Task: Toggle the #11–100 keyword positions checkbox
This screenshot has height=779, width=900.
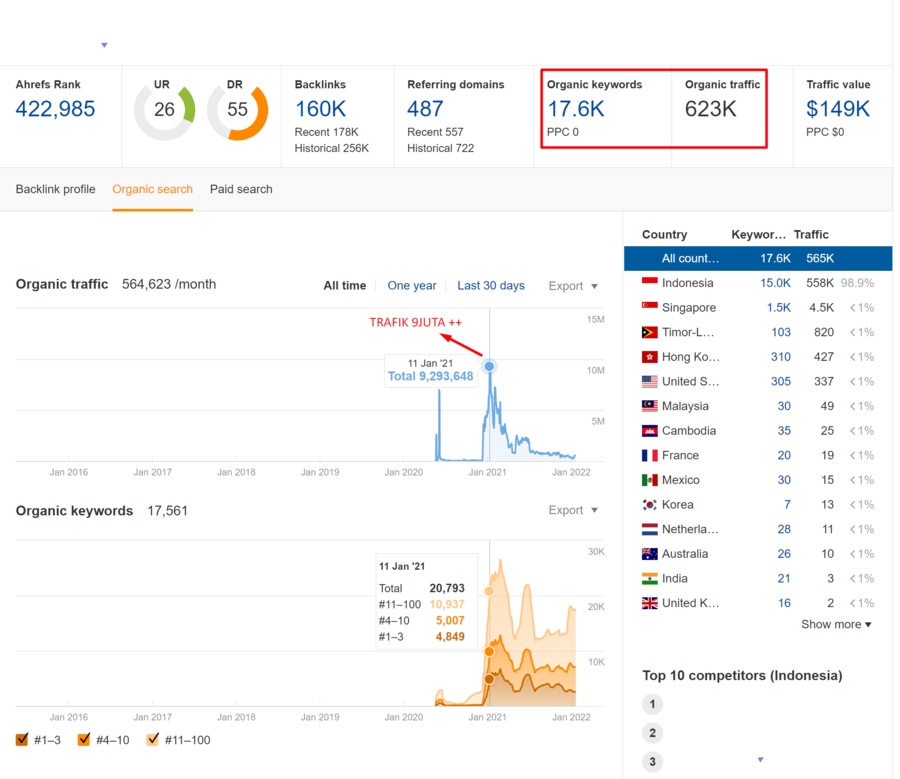Action: (153, 739)
